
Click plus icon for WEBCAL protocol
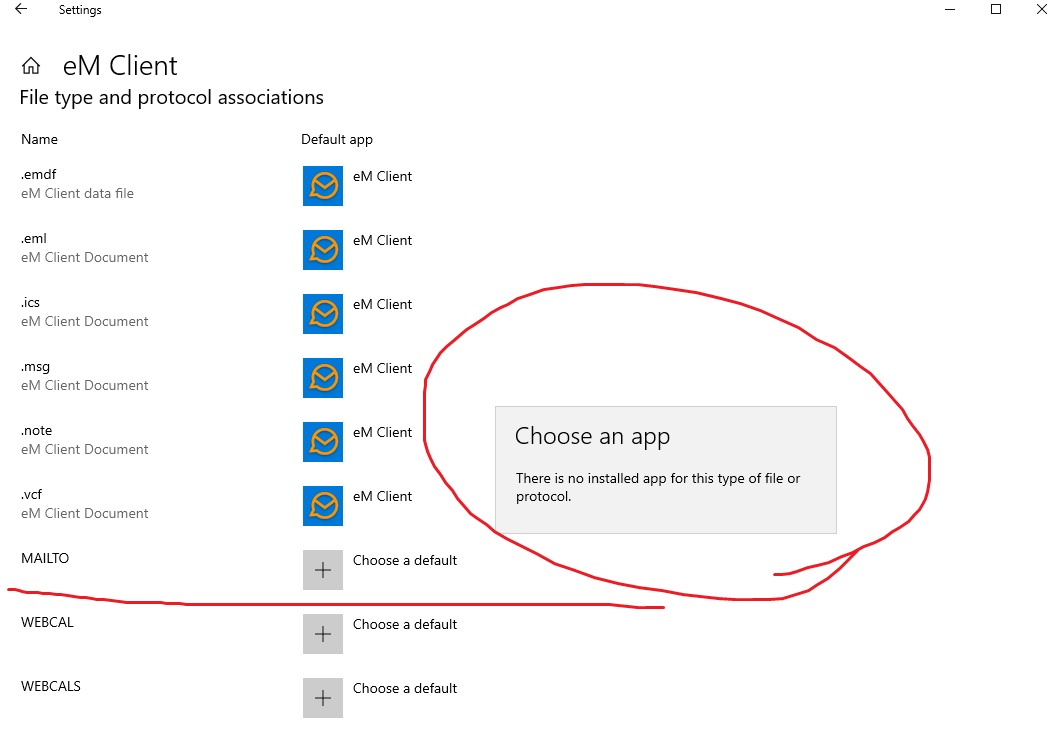pos(323,634)
